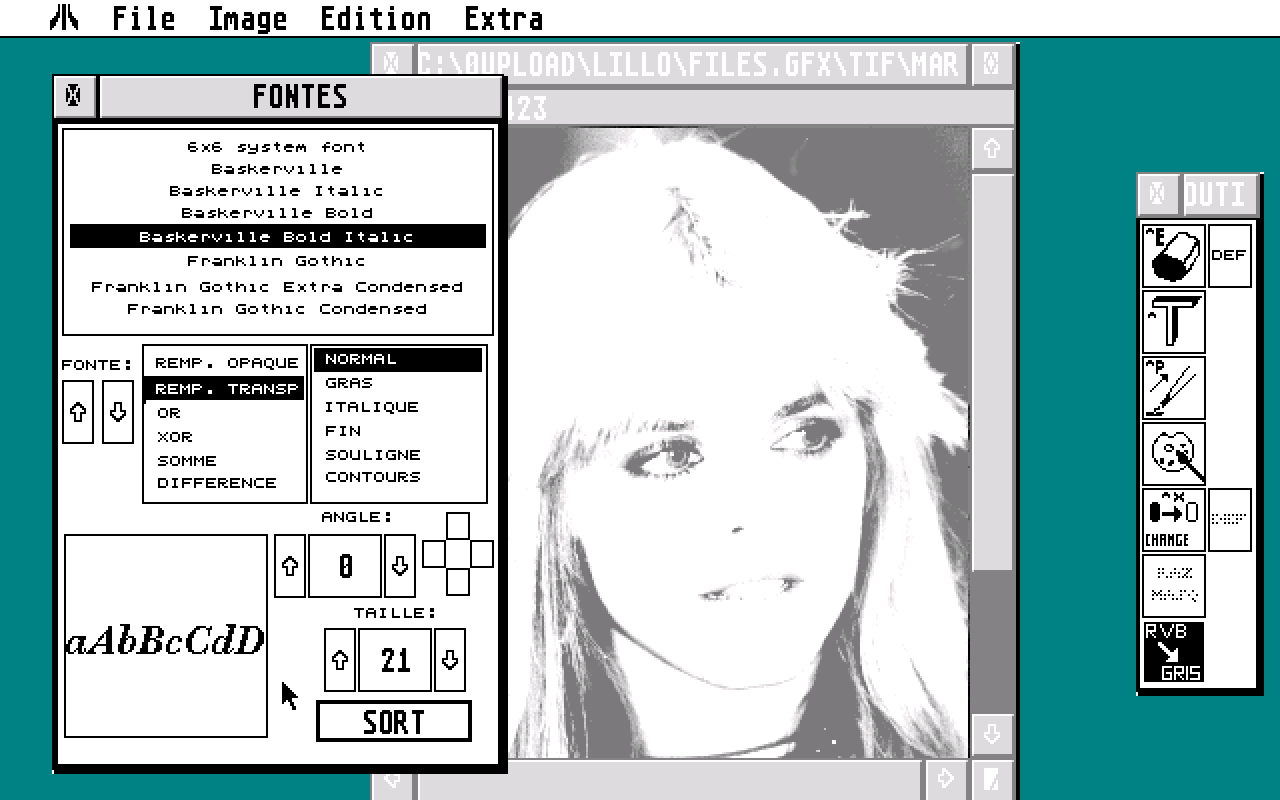Open the color palette tool

(x=1172, y=453)
